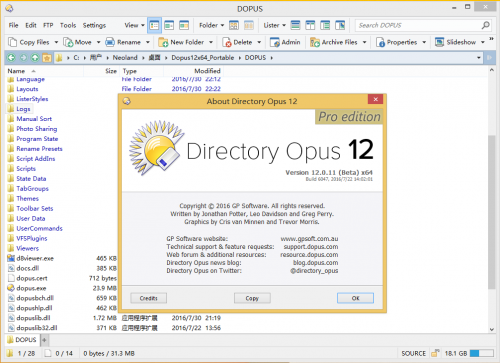Click the search magnifier icon

(486, 25)
